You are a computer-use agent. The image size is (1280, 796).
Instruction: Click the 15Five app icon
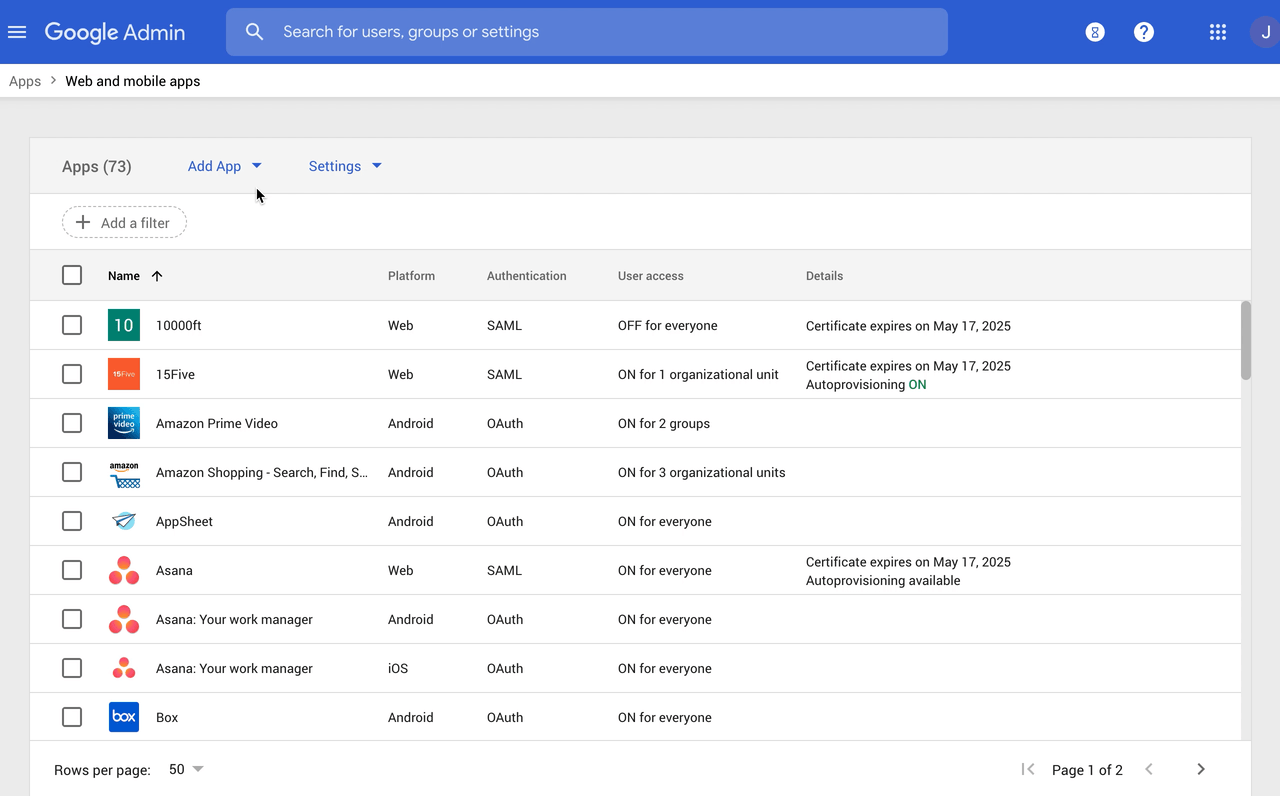pyautogui.click(x=124, y=374)
